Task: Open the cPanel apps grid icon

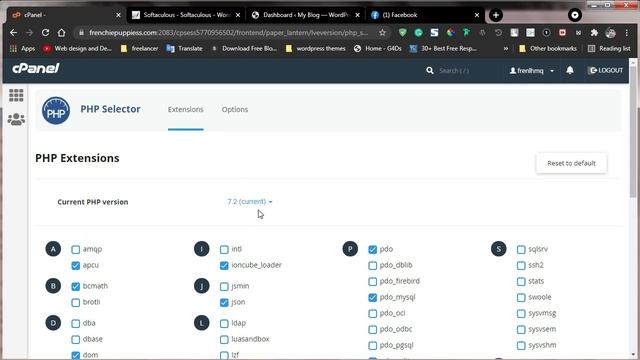Action: click(16, 95)
